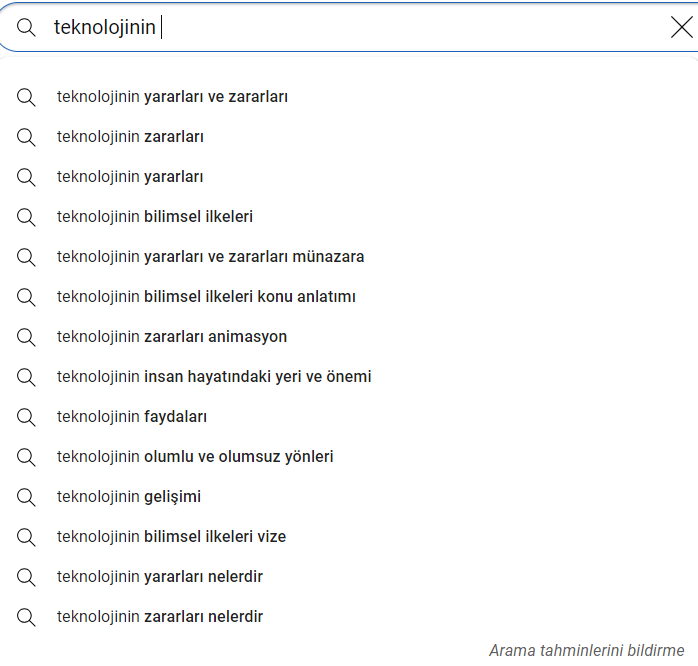Clear the search text with the X icon
Screen dimensions: 698x666
point(681,28)
